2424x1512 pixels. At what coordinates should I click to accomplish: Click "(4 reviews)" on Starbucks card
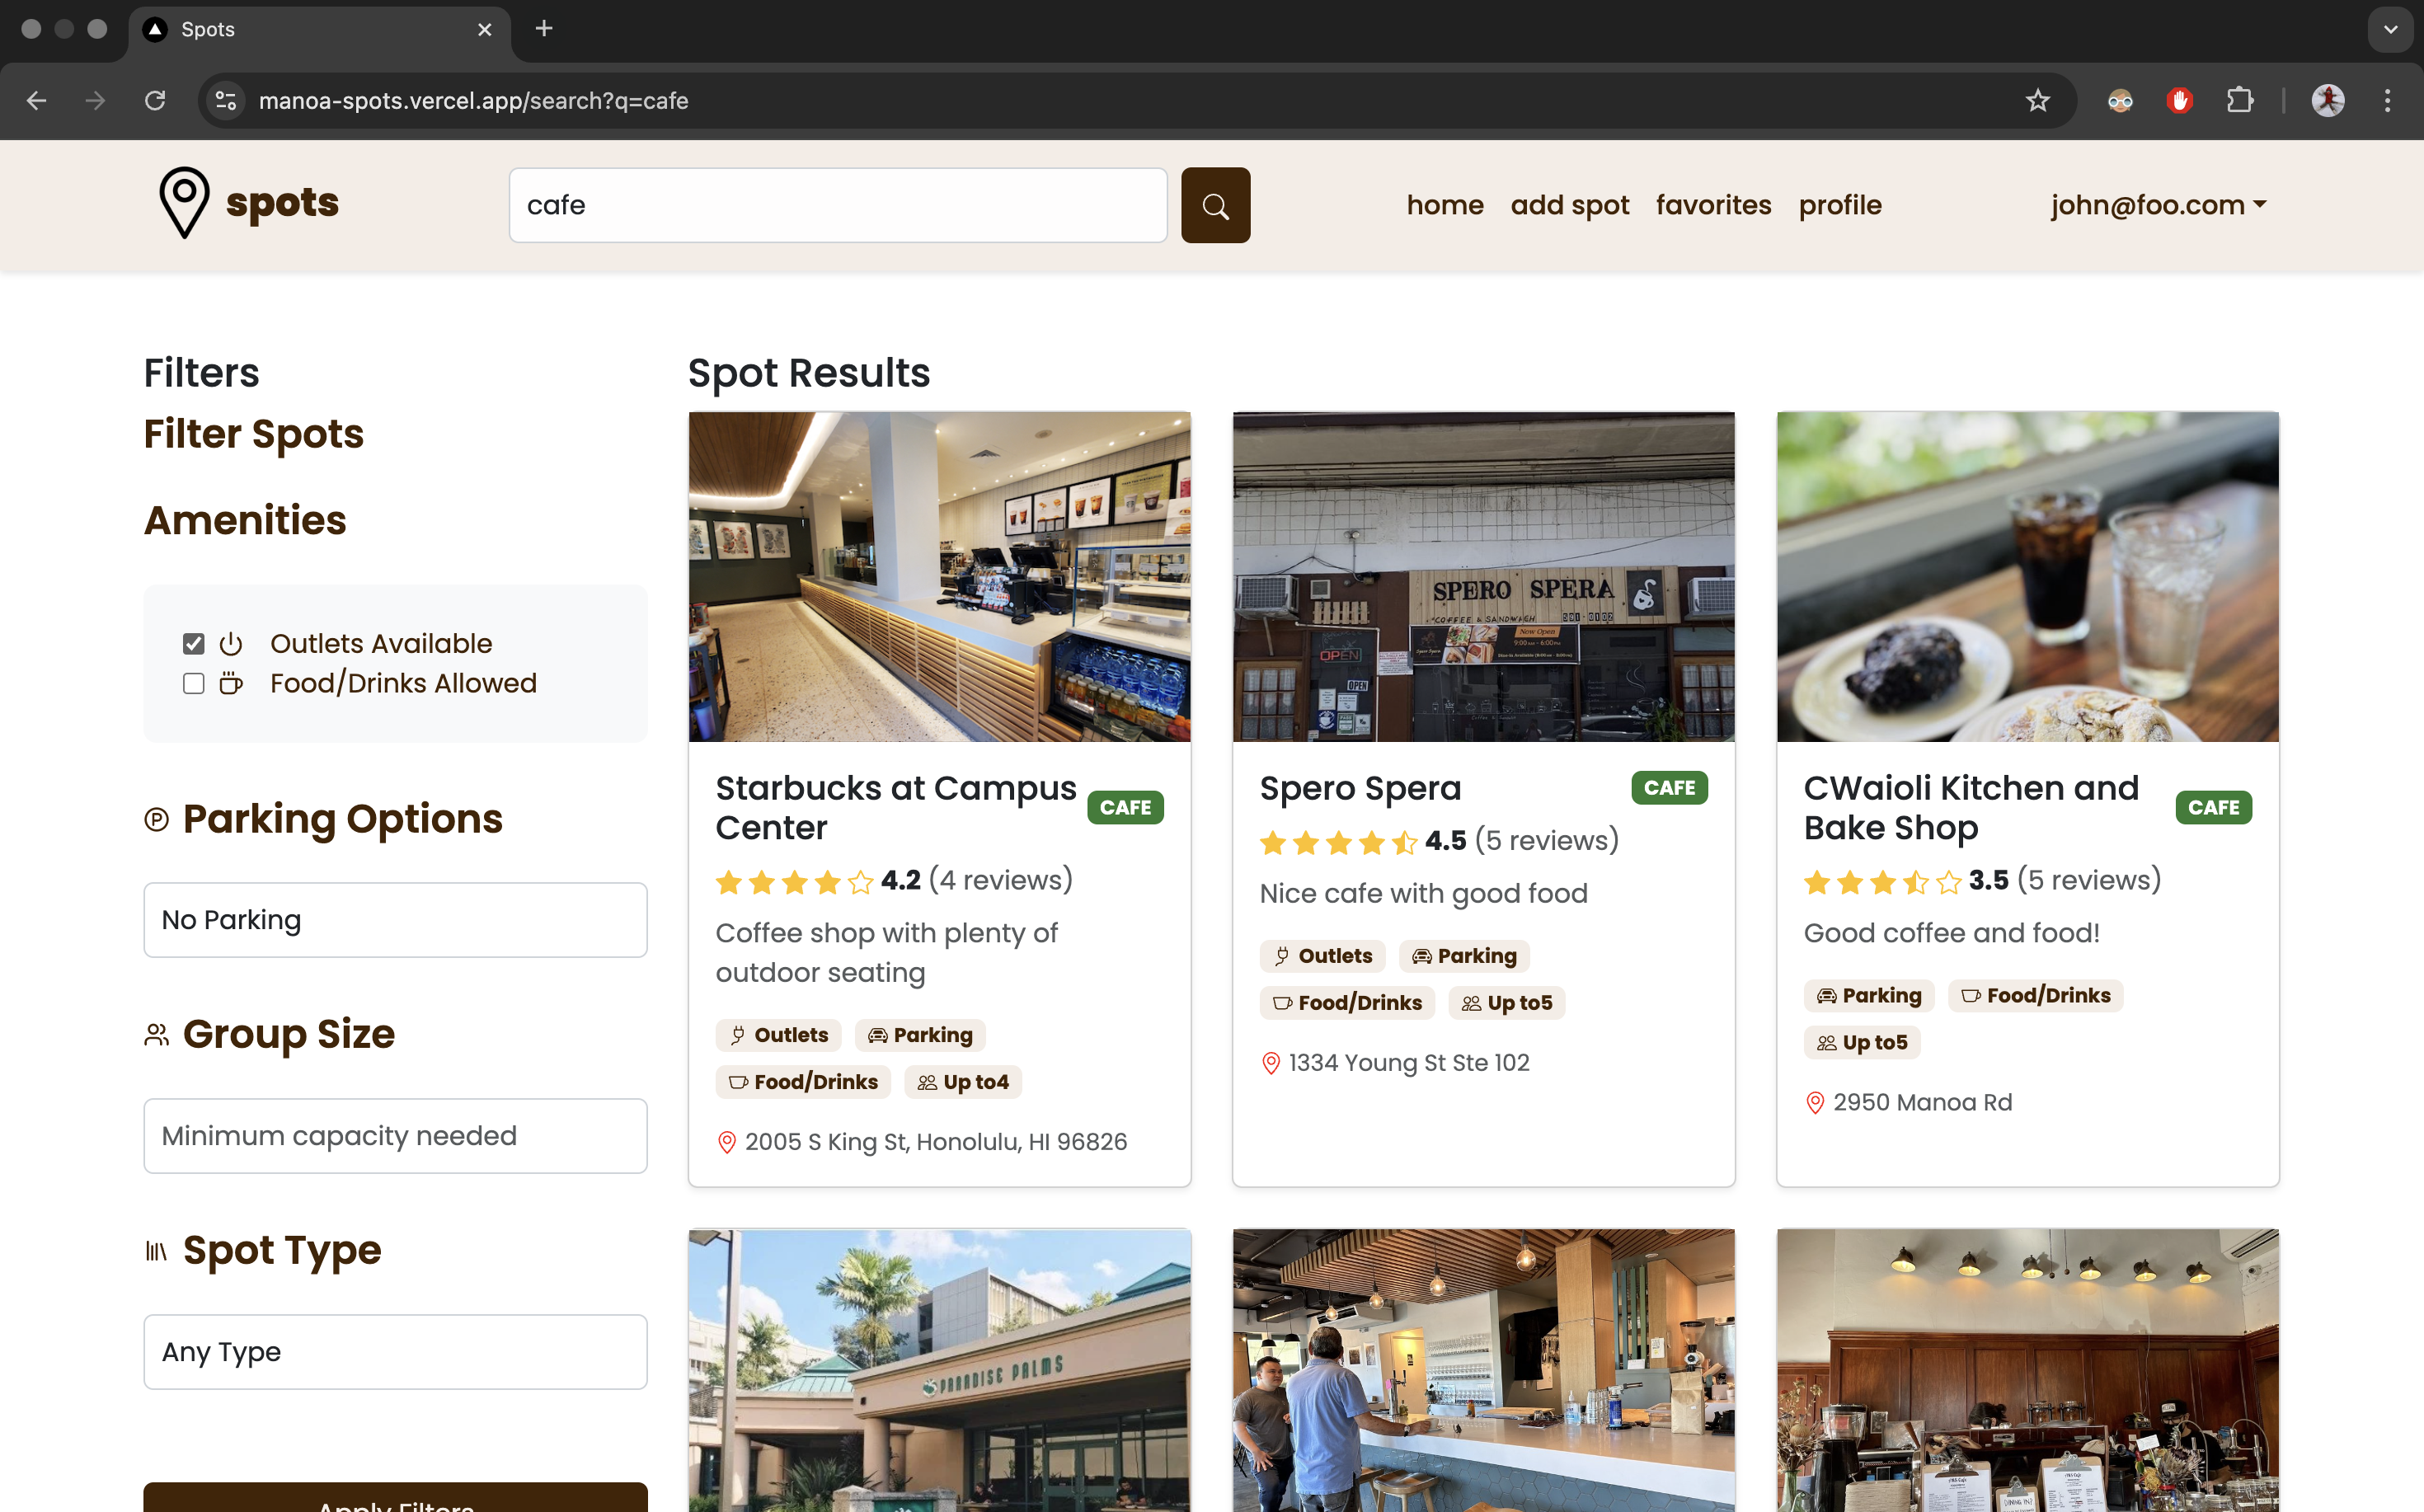point(1001,880)
